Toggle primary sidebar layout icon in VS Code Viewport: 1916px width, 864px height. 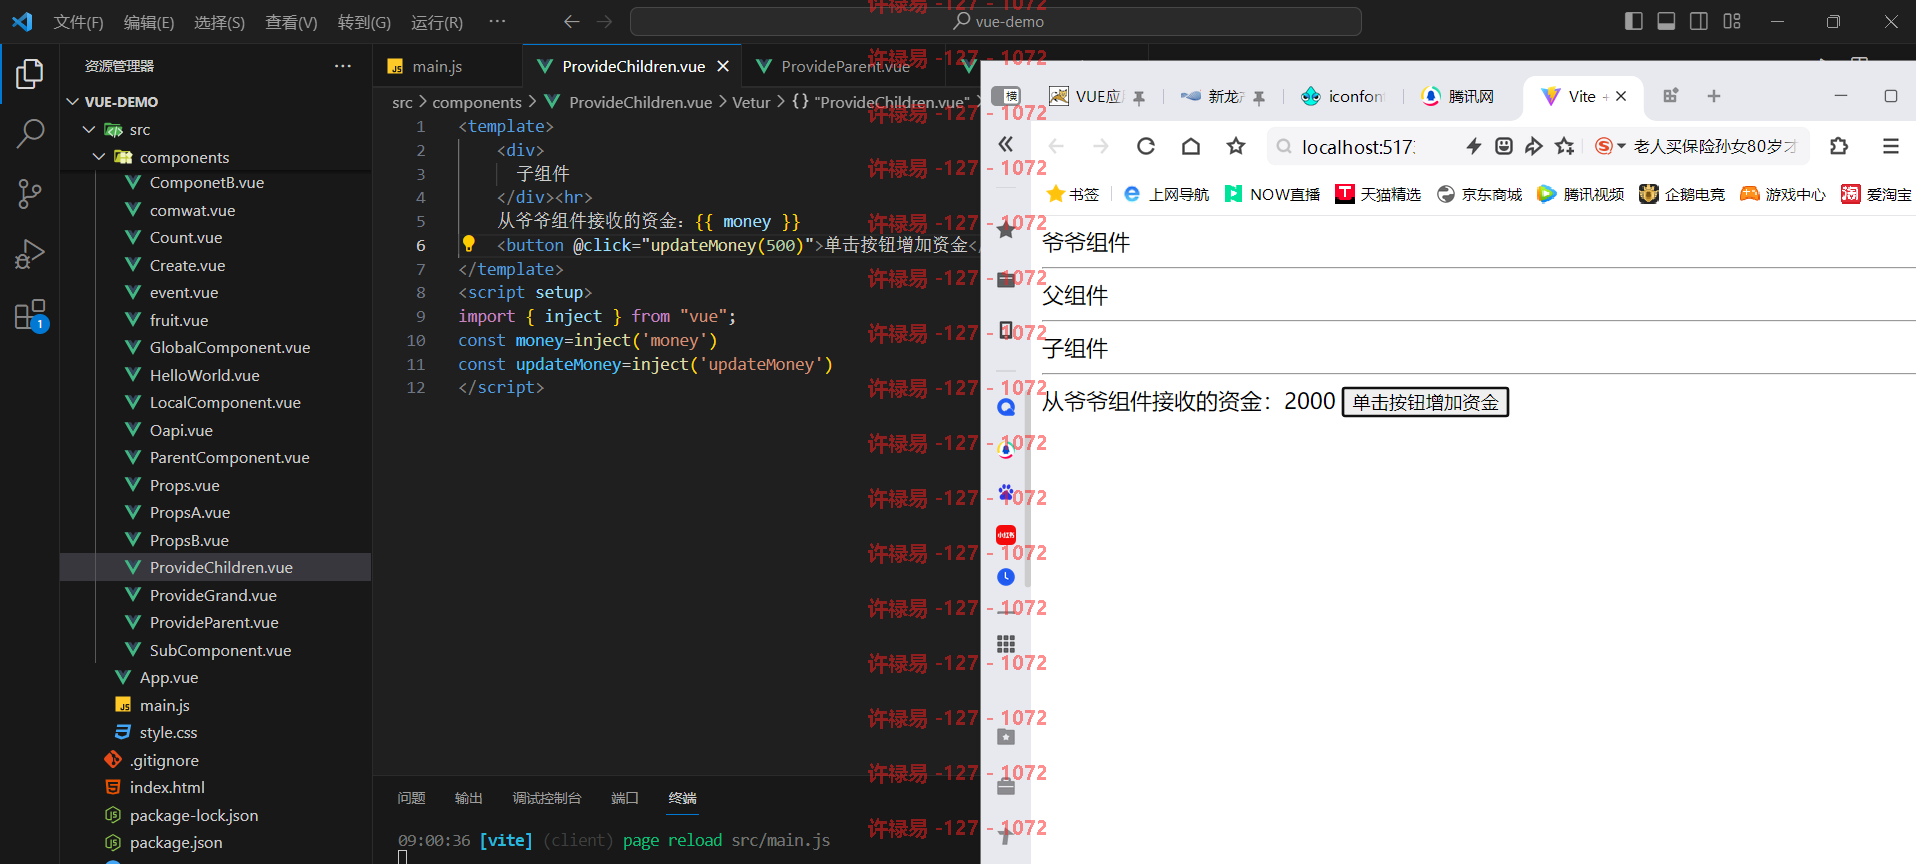click(1634, 21)
